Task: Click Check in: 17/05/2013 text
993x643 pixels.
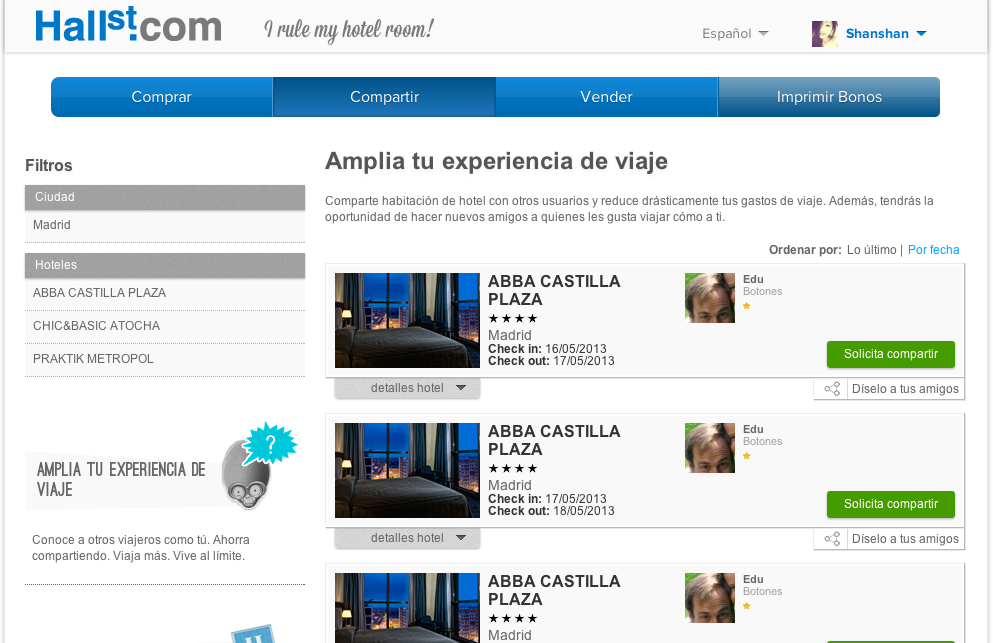Action: point(547,499)
